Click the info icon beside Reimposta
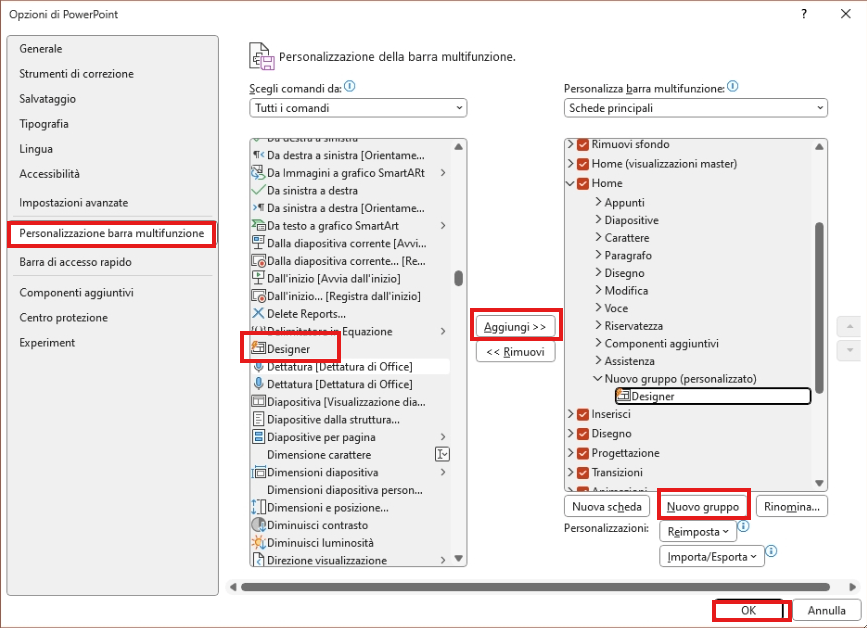The width and height of the screenshot is (867, 628). pyautogui.click(x=744, y=526)
